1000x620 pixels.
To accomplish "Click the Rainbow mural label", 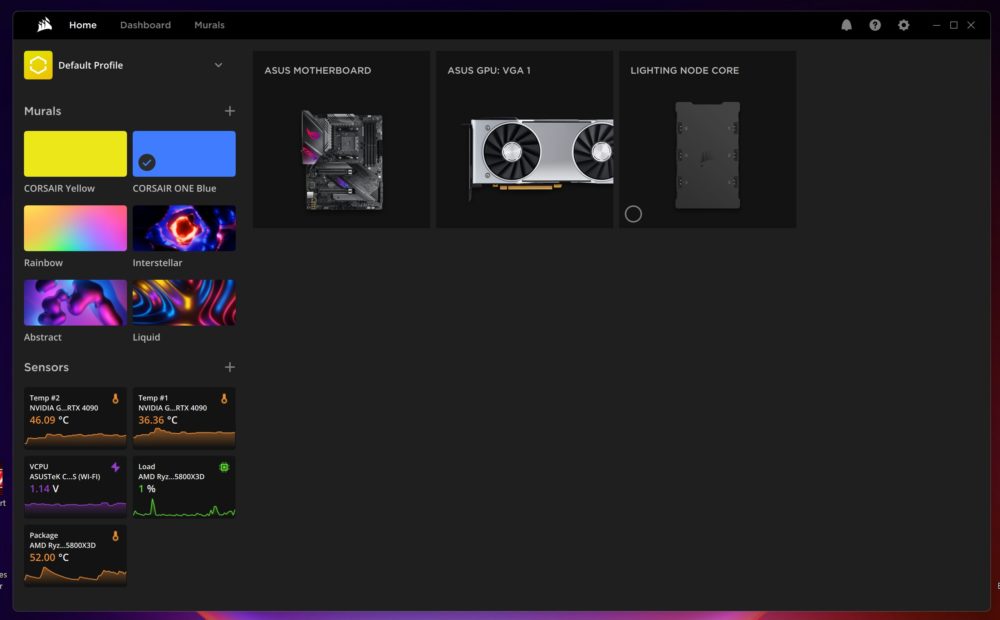I will pos(43,263).
